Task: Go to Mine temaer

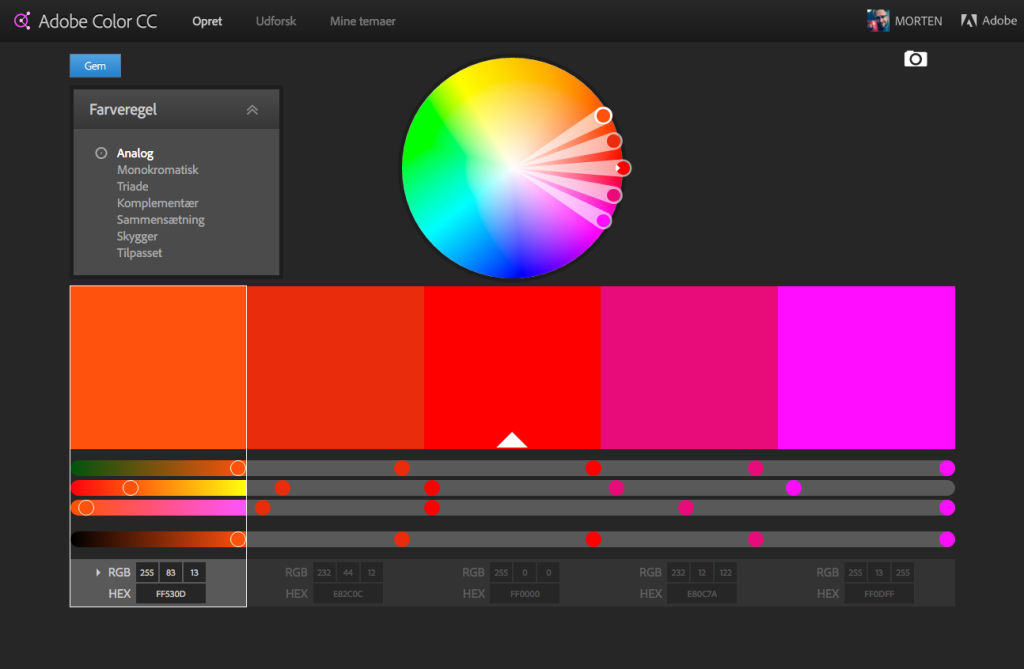Action: [362, 20]
